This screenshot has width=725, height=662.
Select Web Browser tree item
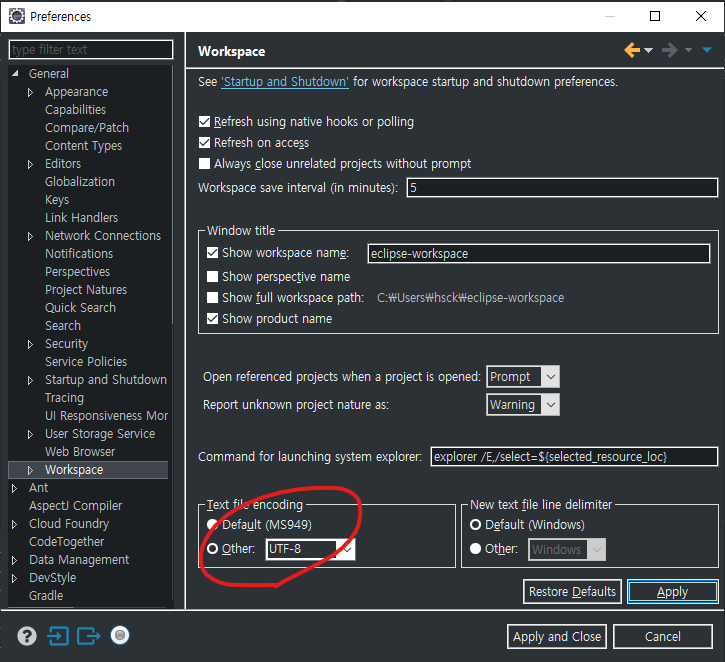pyautogui.click(x=80, y=452)
